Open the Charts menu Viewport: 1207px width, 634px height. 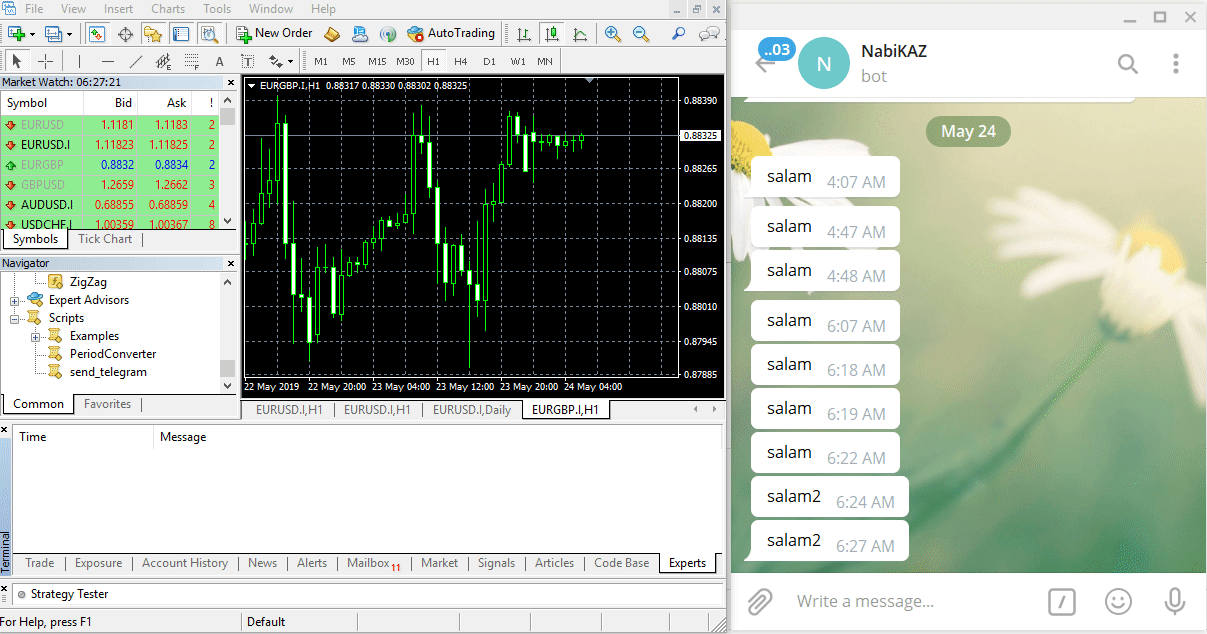166,8
